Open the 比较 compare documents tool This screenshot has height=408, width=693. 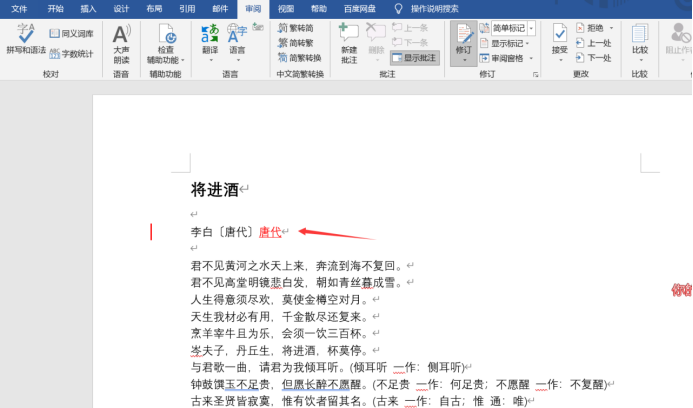640,42
